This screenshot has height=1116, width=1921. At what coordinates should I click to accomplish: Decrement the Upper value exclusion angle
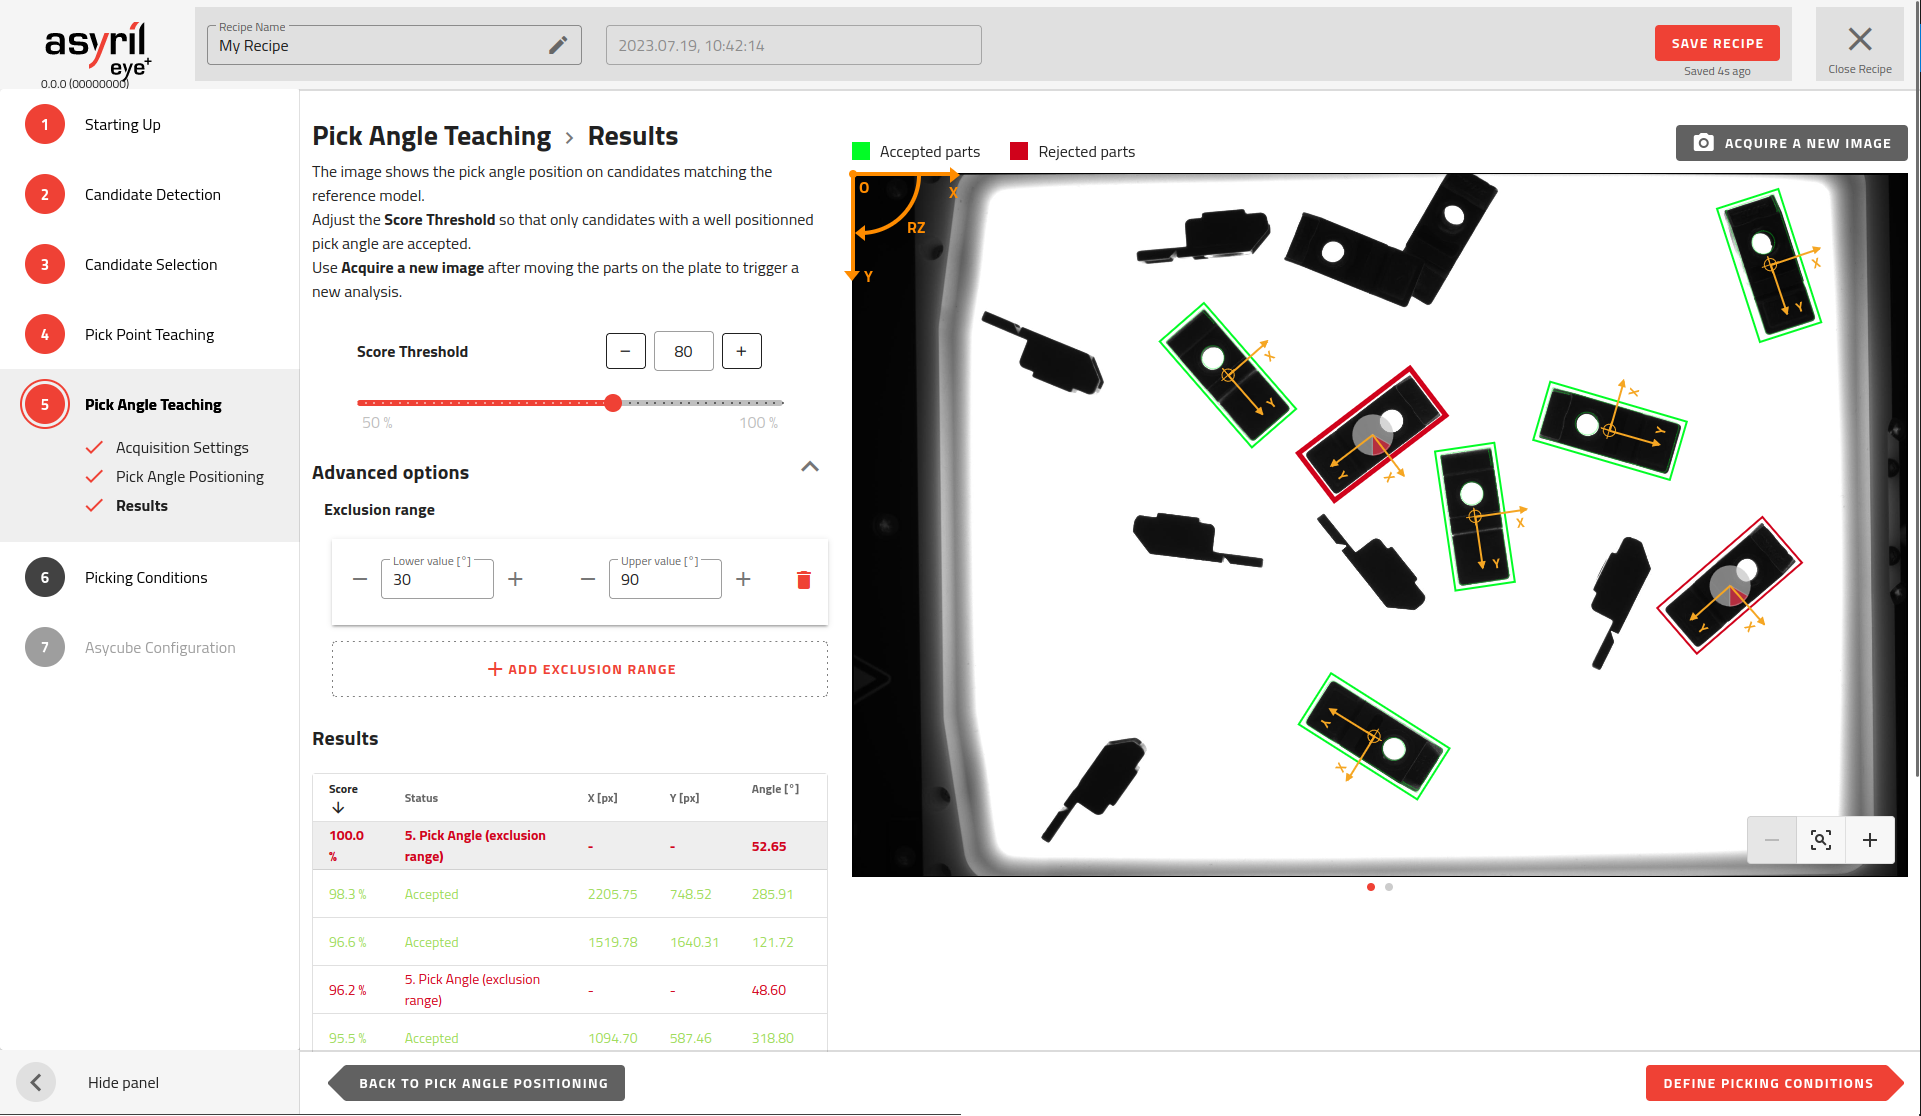pos(588,579)
